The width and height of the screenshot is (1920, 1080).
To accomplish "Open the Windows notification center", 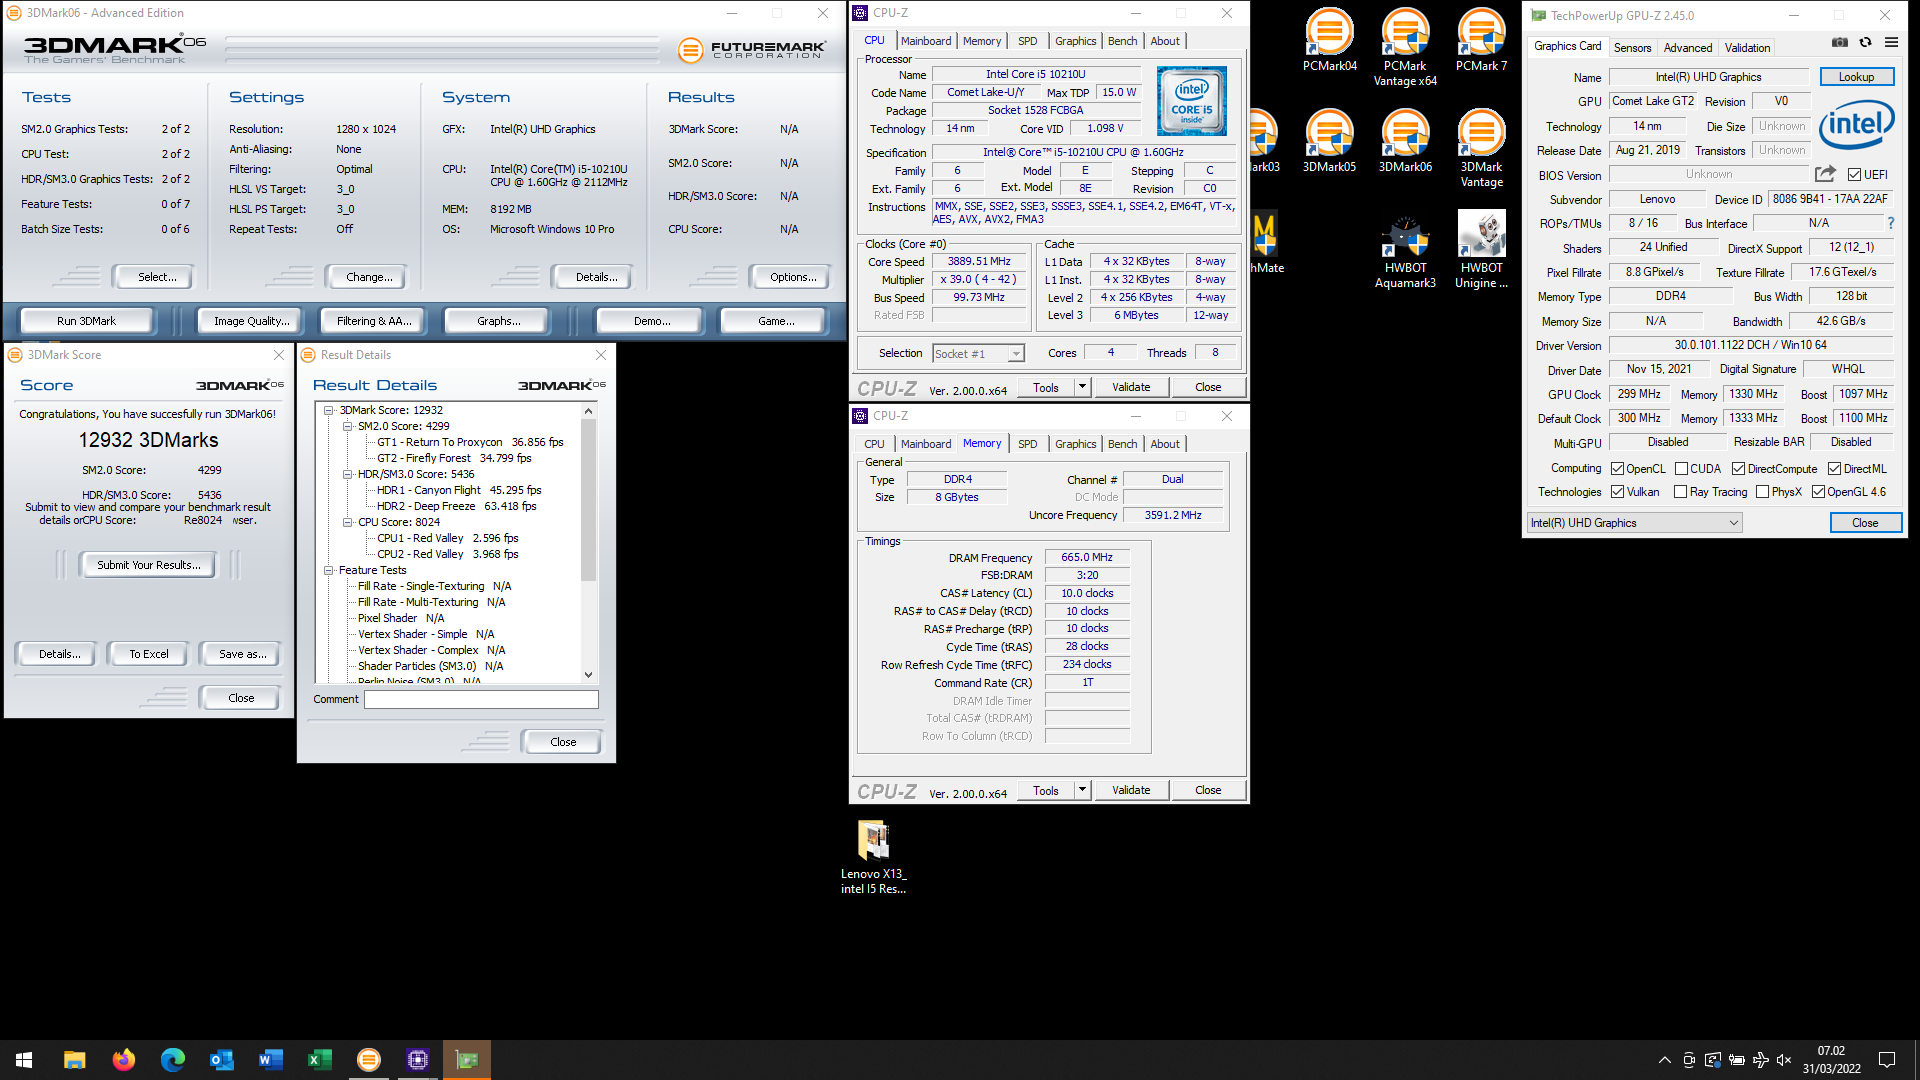I will coord(1887,1060).
